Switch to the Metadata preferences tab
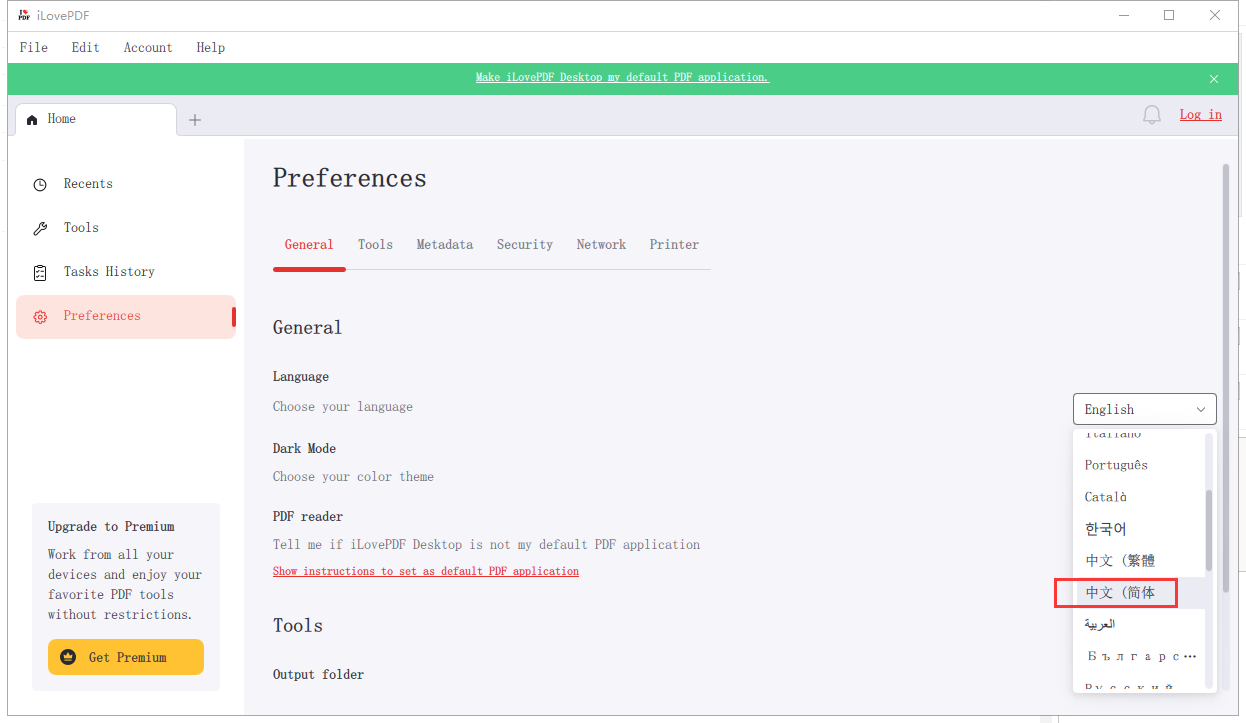 coord(445,245)
